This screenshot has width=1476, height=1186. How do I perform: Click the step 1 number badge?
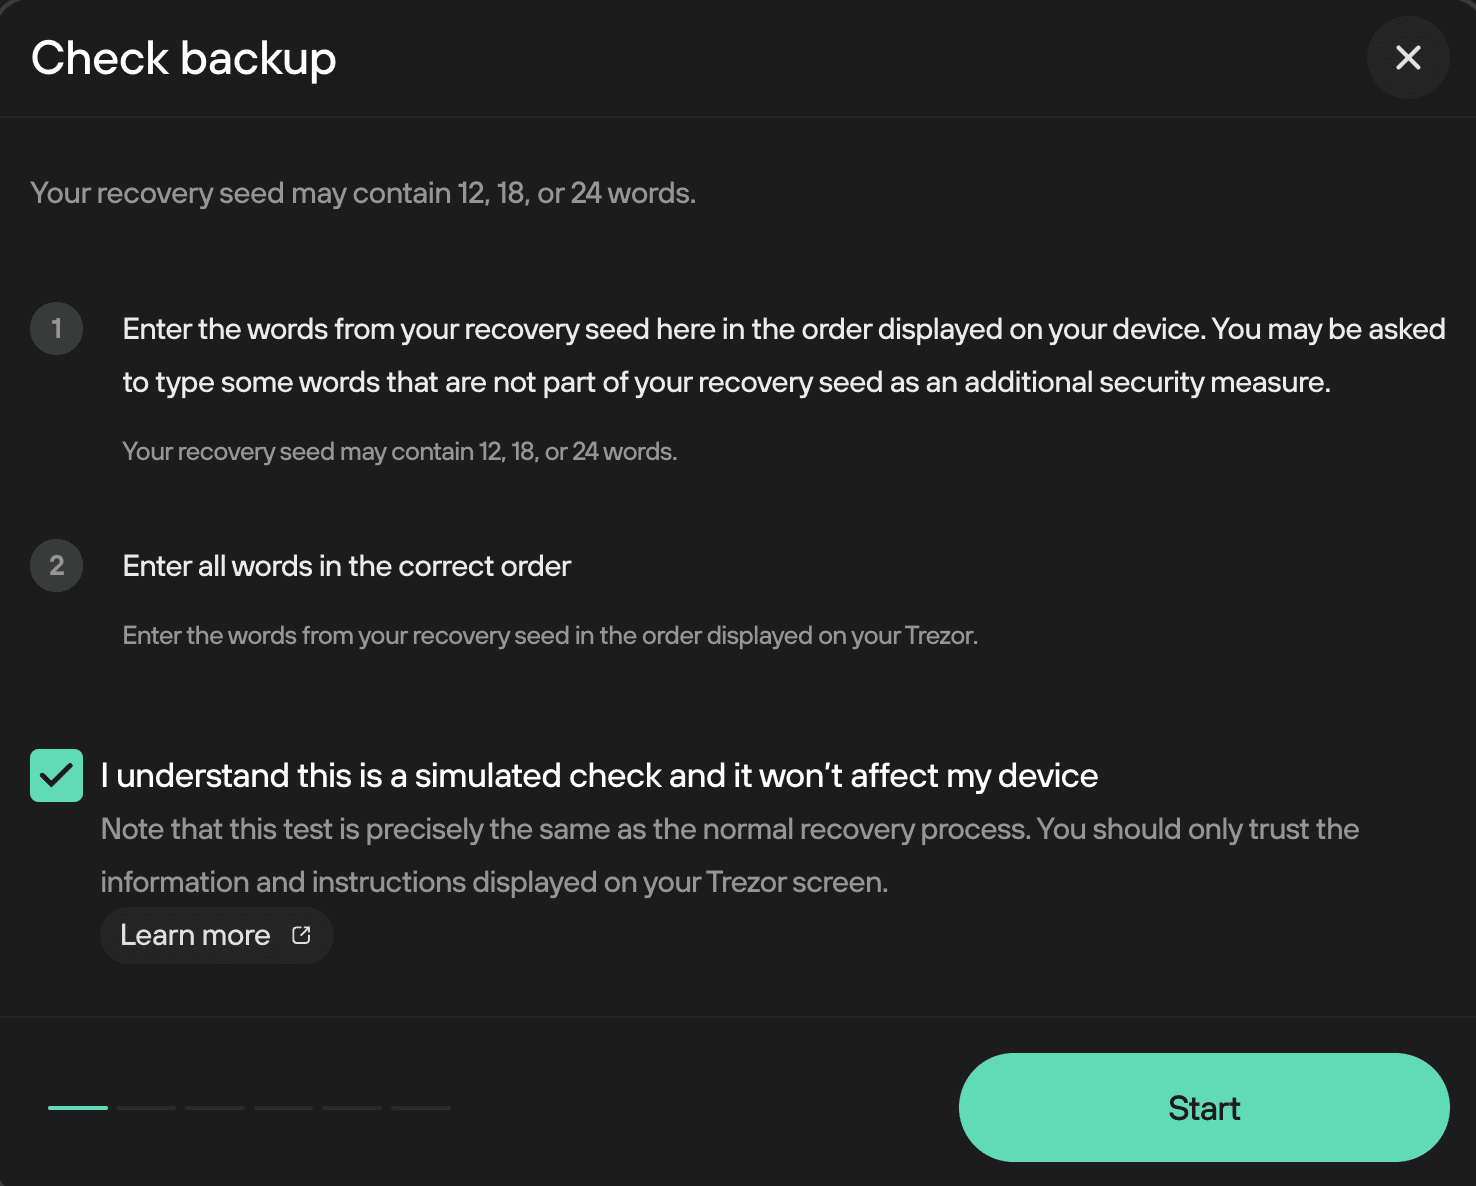pos(57,329)
